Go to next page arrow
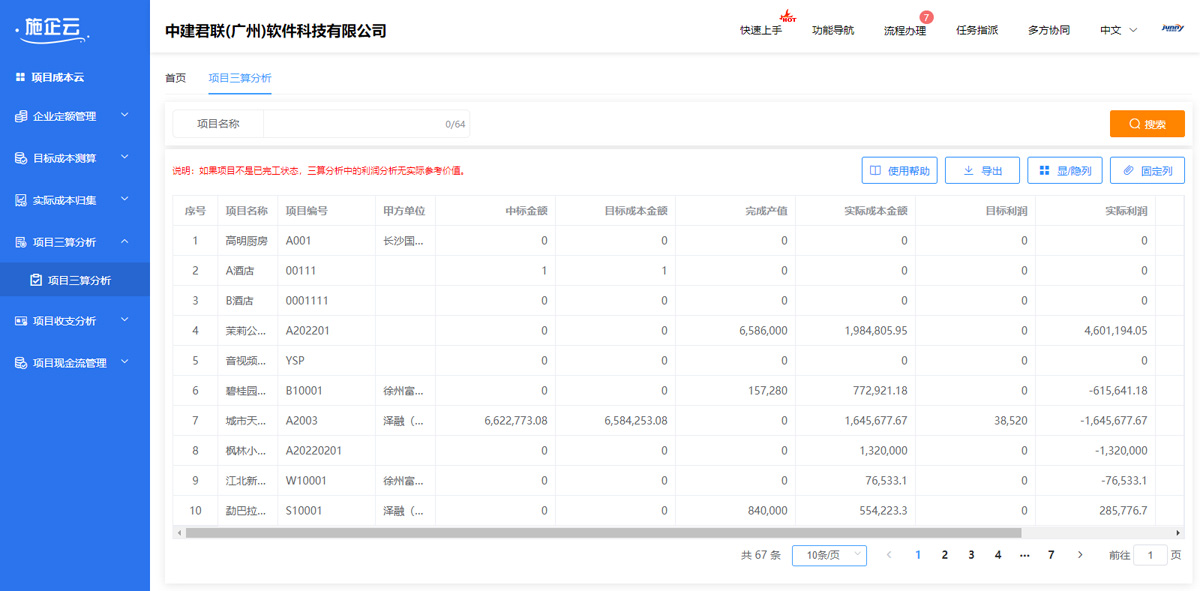Viewport: 1200px width, 591px height. [1080, 555]
